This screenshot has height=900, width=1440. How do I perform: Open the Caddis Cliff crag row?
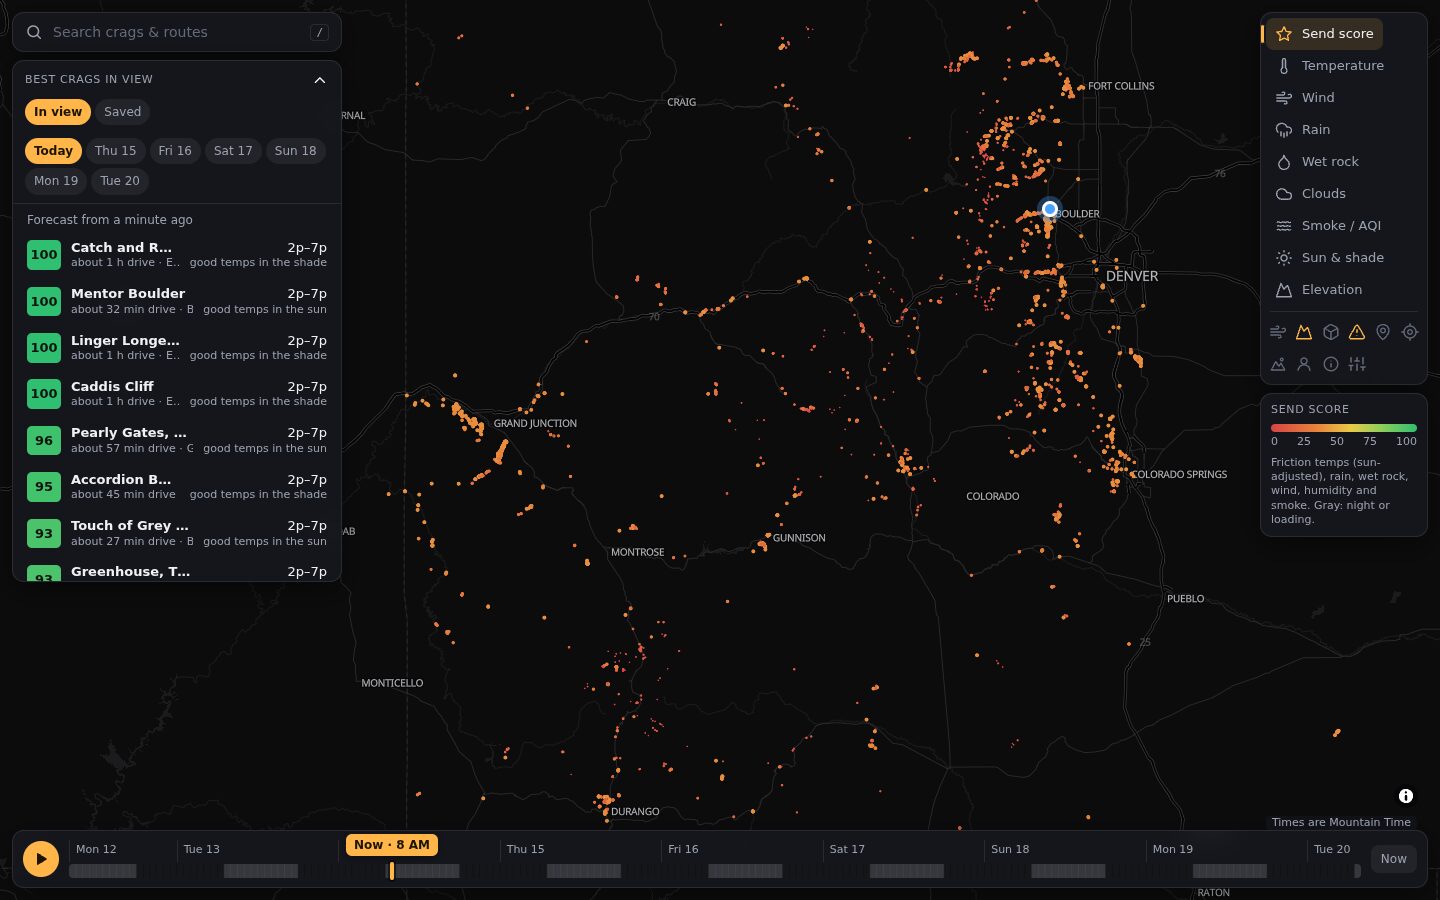point(177,394)
